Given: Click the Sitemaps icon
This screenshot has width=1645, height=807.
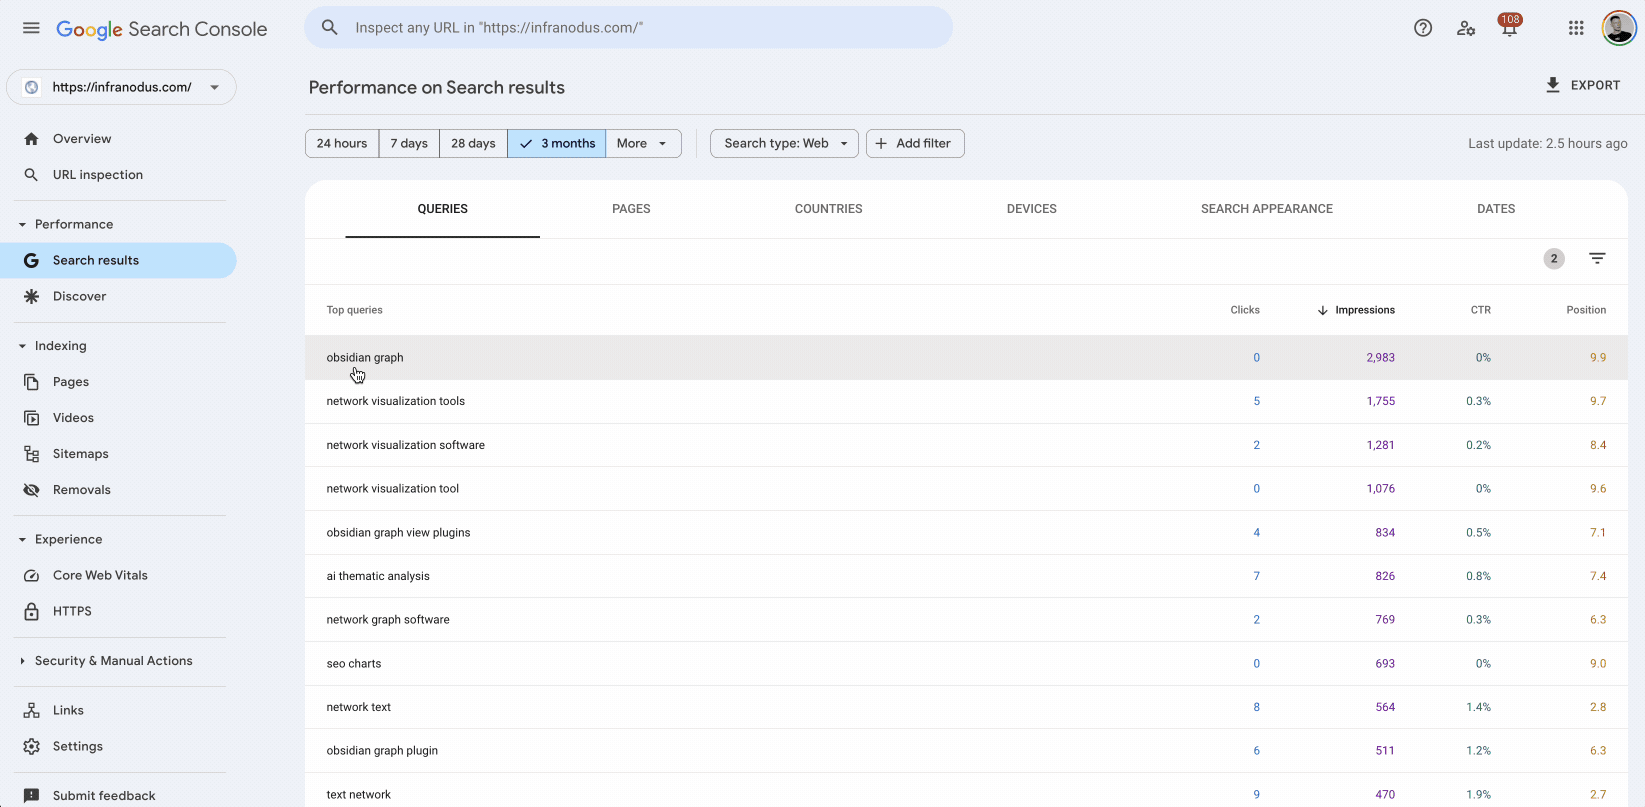Looking at the screenshot, I should [31, 454].
